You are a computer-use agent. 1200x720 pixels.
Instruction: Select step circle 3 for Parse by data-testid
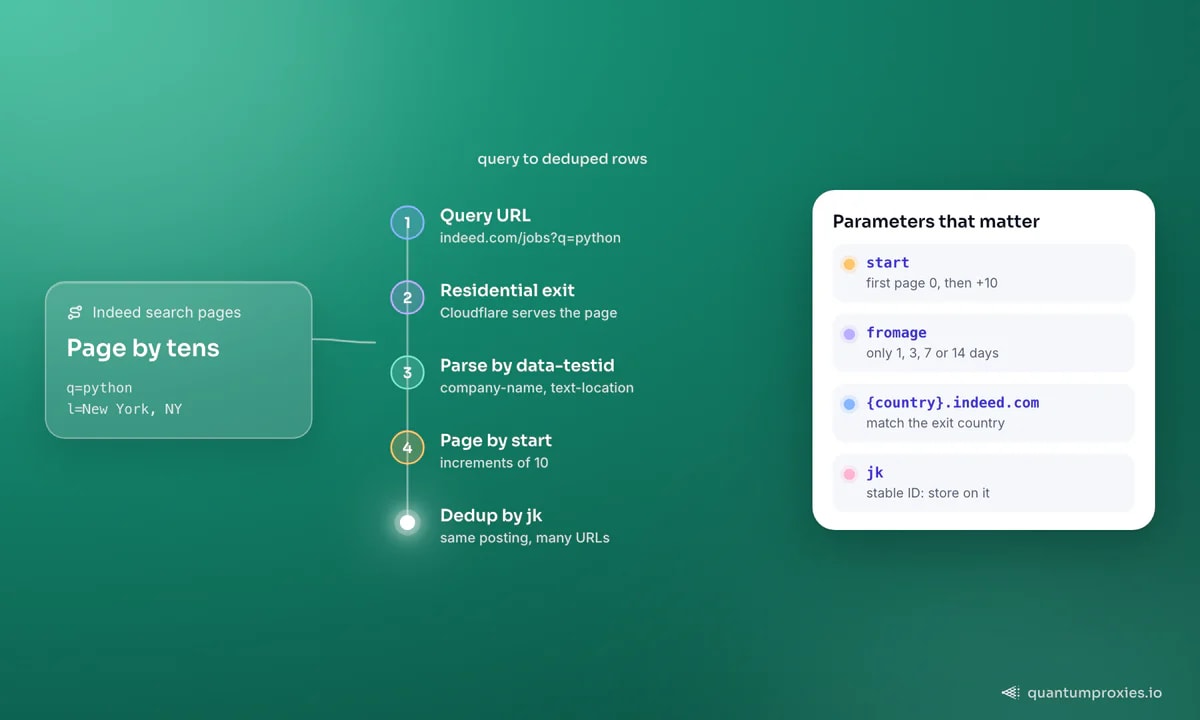click(407, 372)
